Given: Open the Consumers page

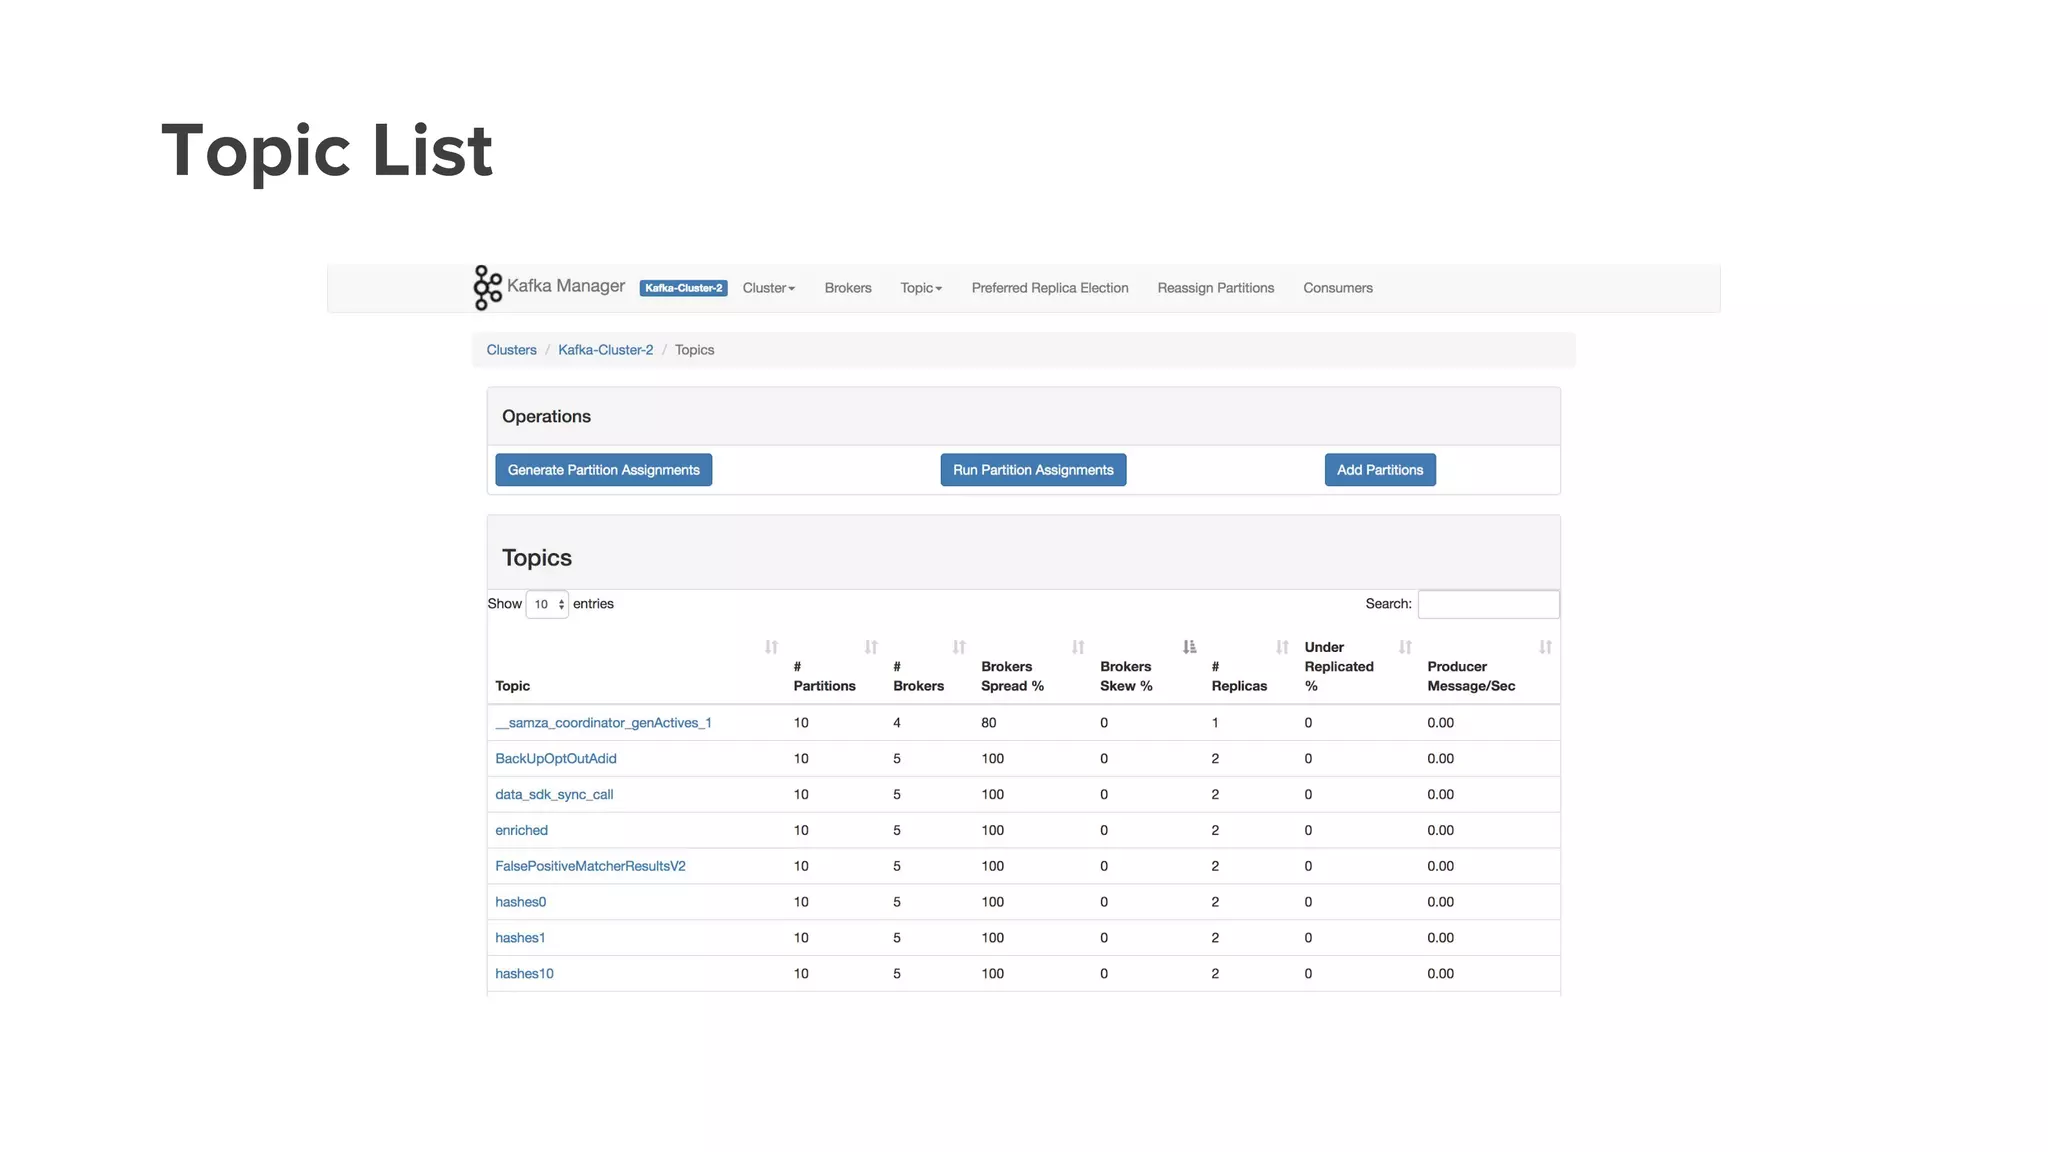Looking at the screenshot, I should [1337, 288].
